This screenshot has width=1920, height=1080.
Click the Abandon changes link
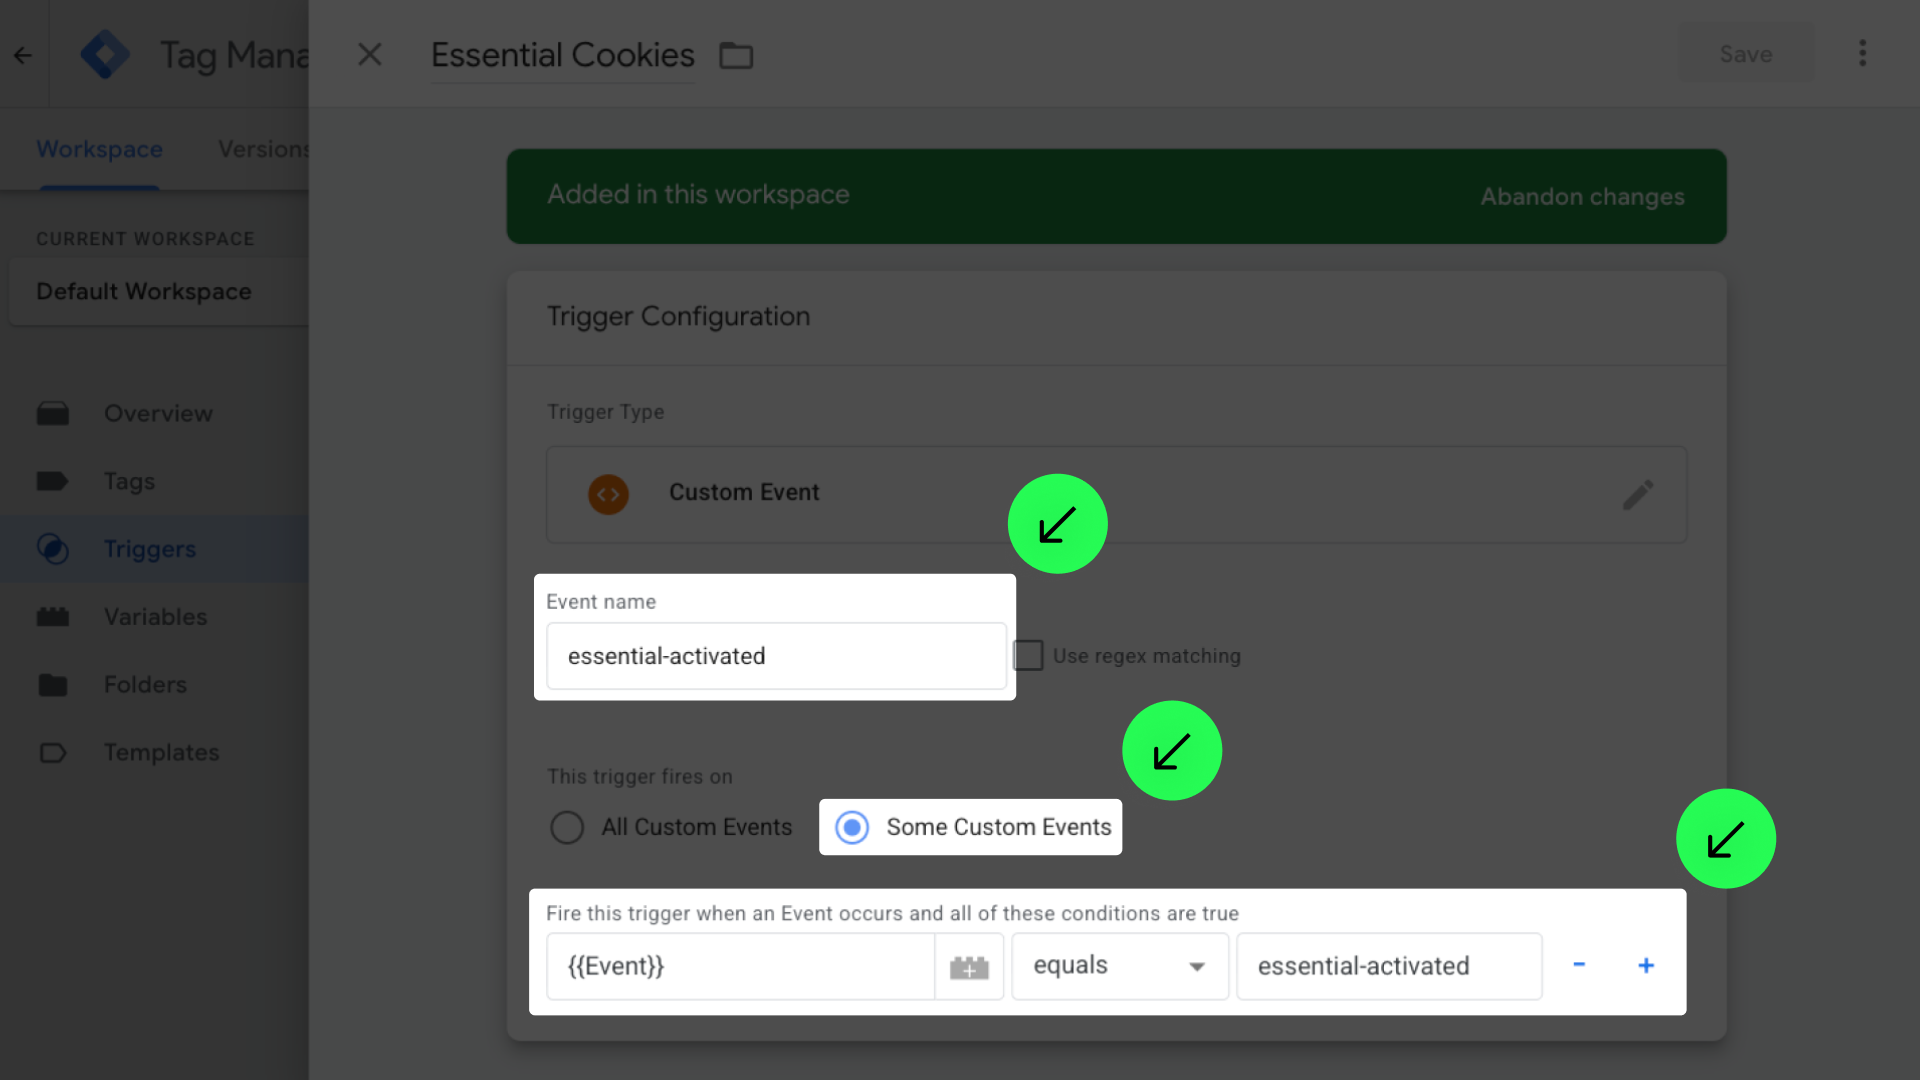(1582, 197)
